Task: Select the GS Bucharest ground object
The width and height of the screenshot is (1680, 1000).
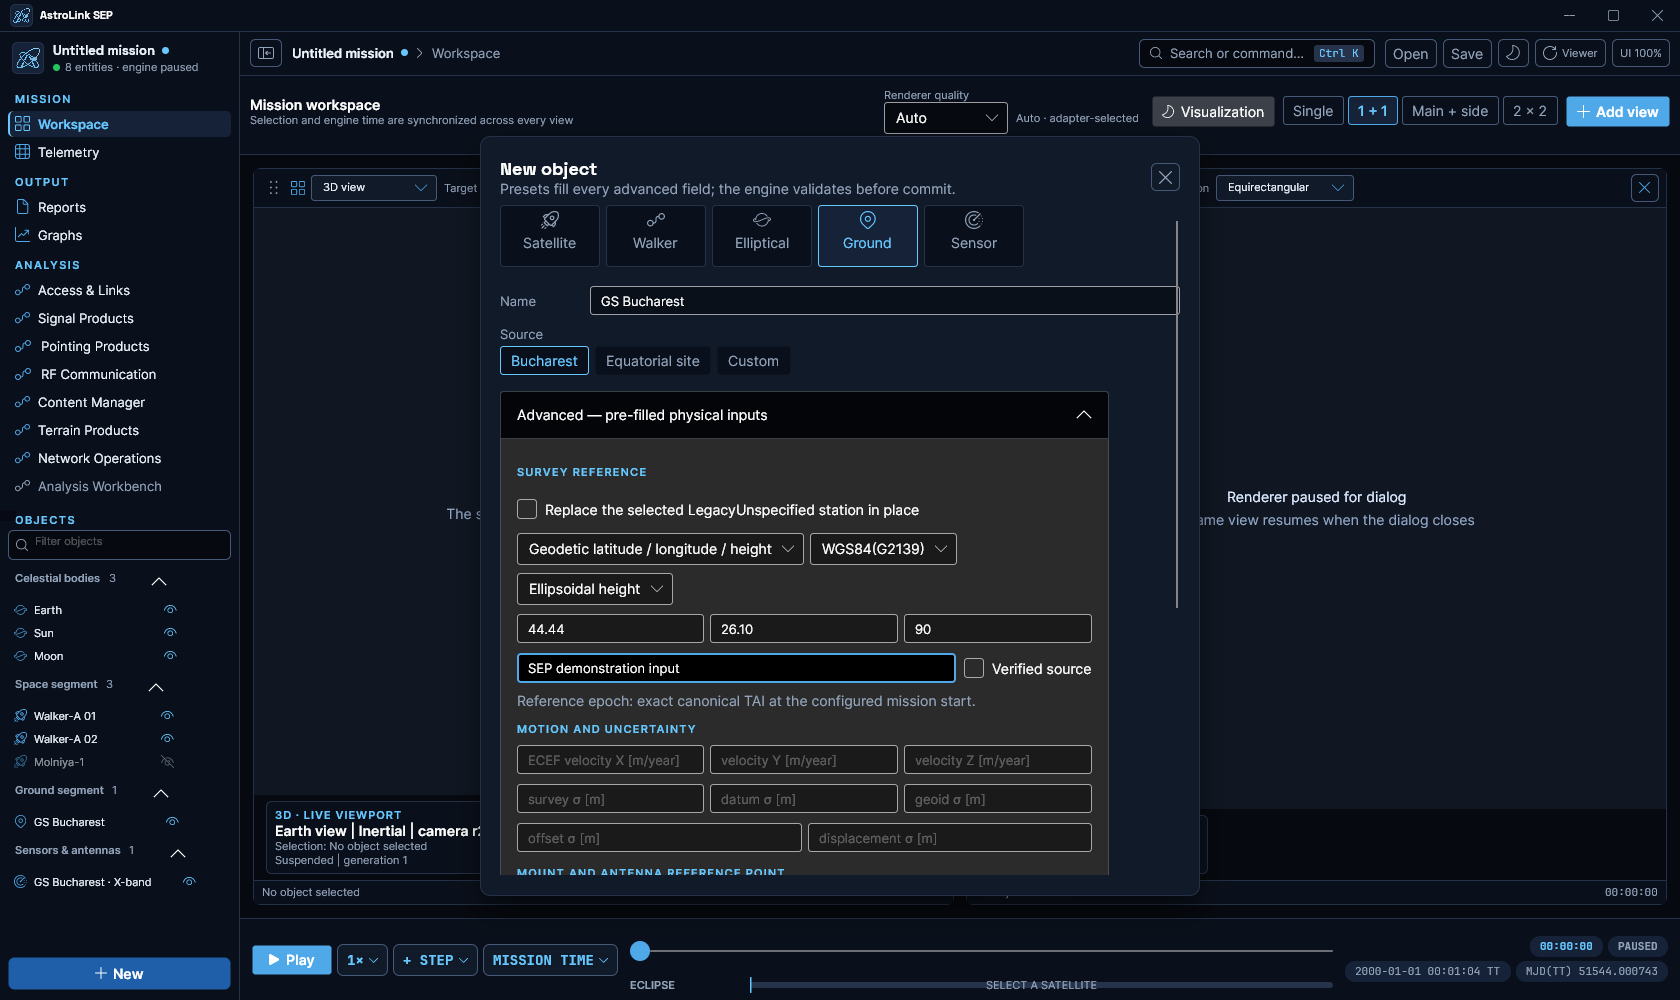Action: [69, 822]
